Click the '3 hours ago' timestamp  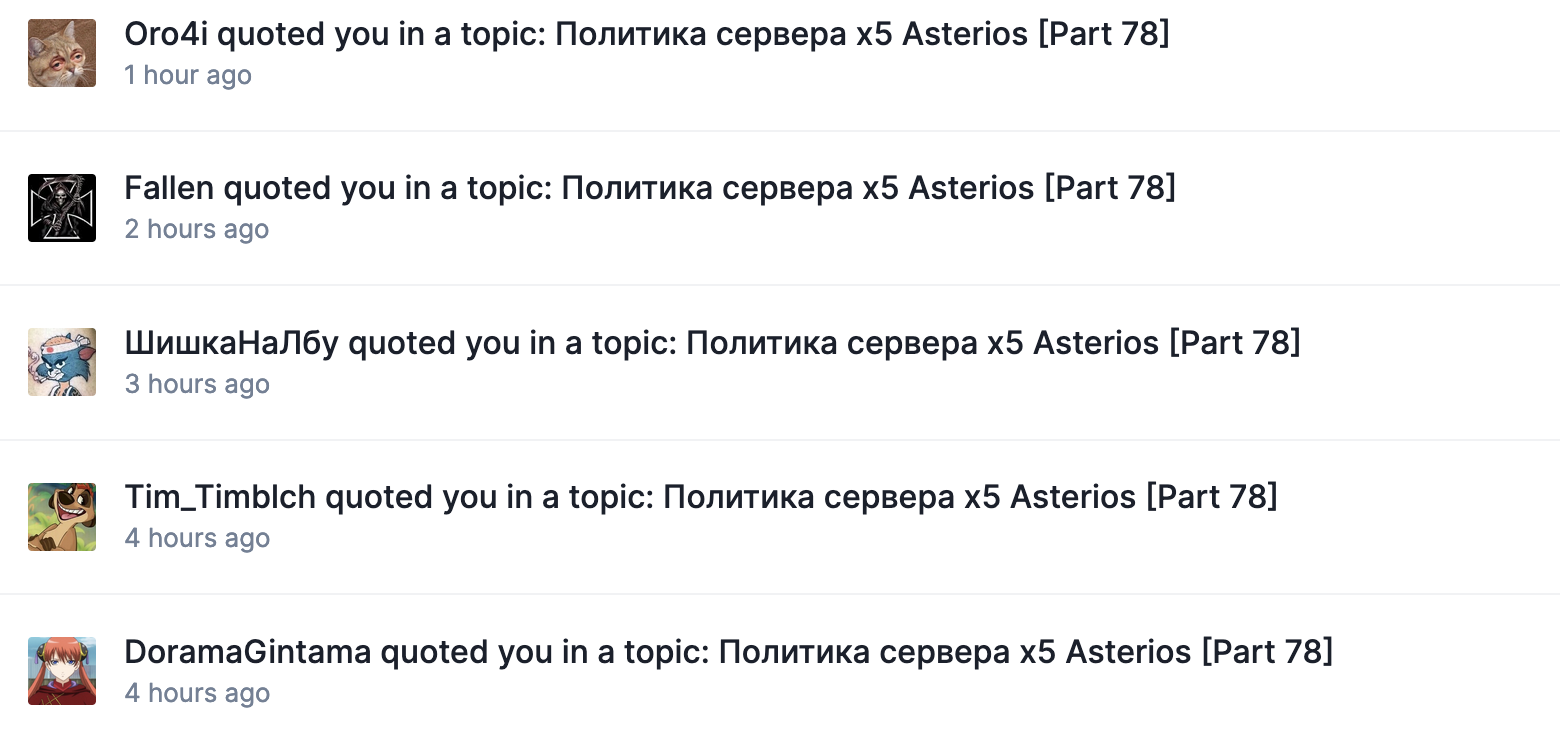point(197,384)
